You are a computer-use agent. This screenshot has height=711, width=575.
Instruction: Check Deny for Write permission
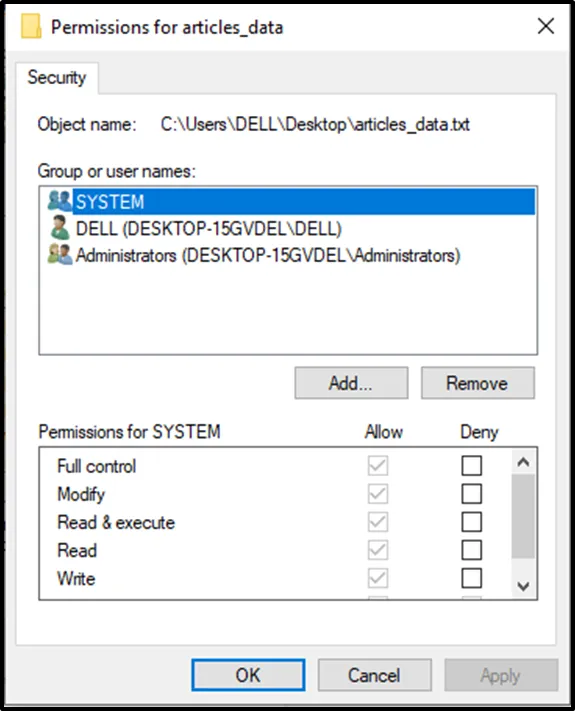(472, 578)
